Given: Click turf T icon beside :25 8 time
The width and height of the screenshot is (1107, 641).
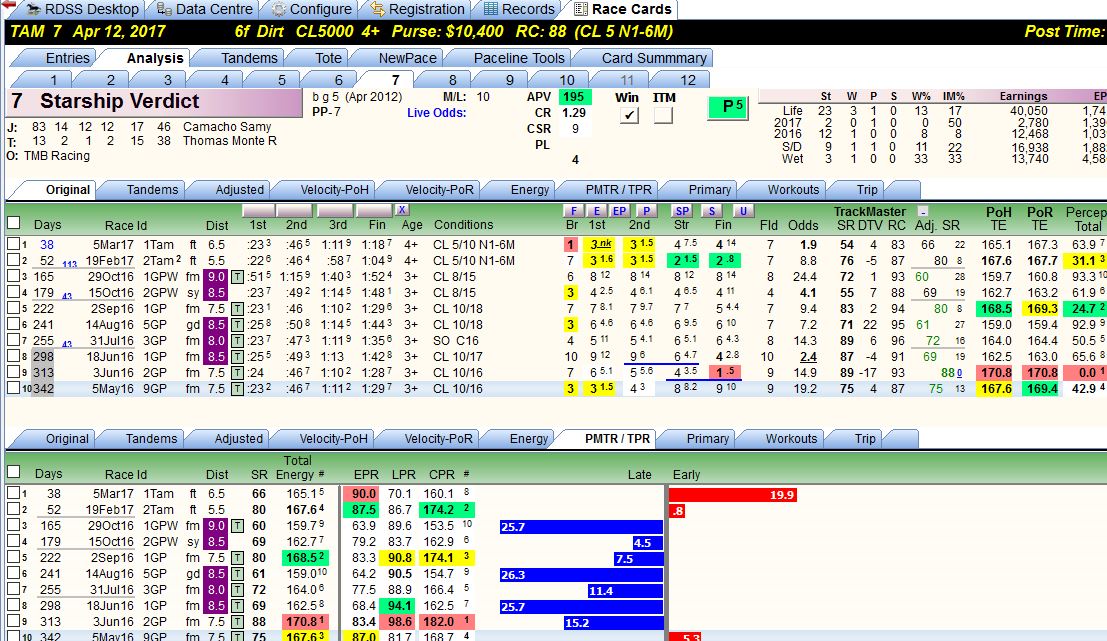Looking at the screenshot, I should pos(237,325).
